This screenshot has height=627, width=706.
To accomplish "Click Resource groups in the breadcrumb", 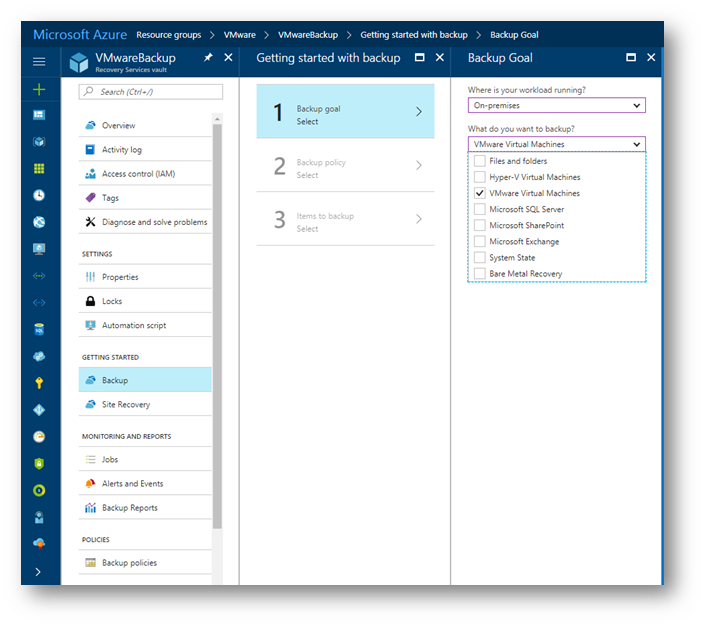I will tap(168, 35).
